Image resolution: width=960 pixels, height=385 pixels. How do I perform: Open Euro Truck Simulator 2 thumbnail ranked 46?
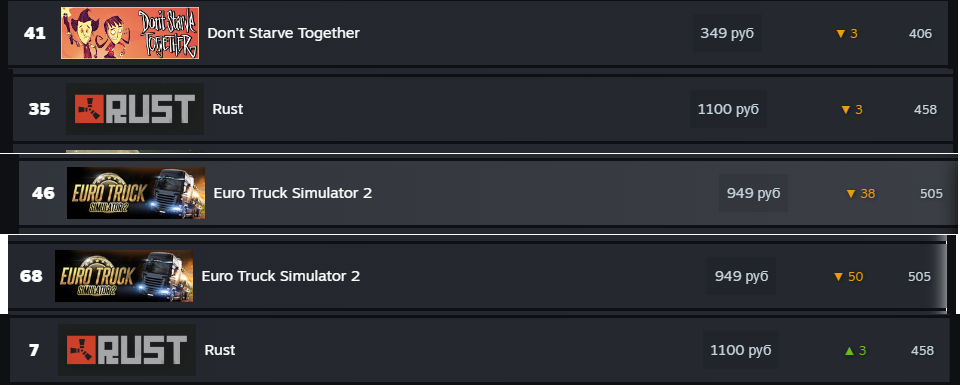click(x=136, y=193)
